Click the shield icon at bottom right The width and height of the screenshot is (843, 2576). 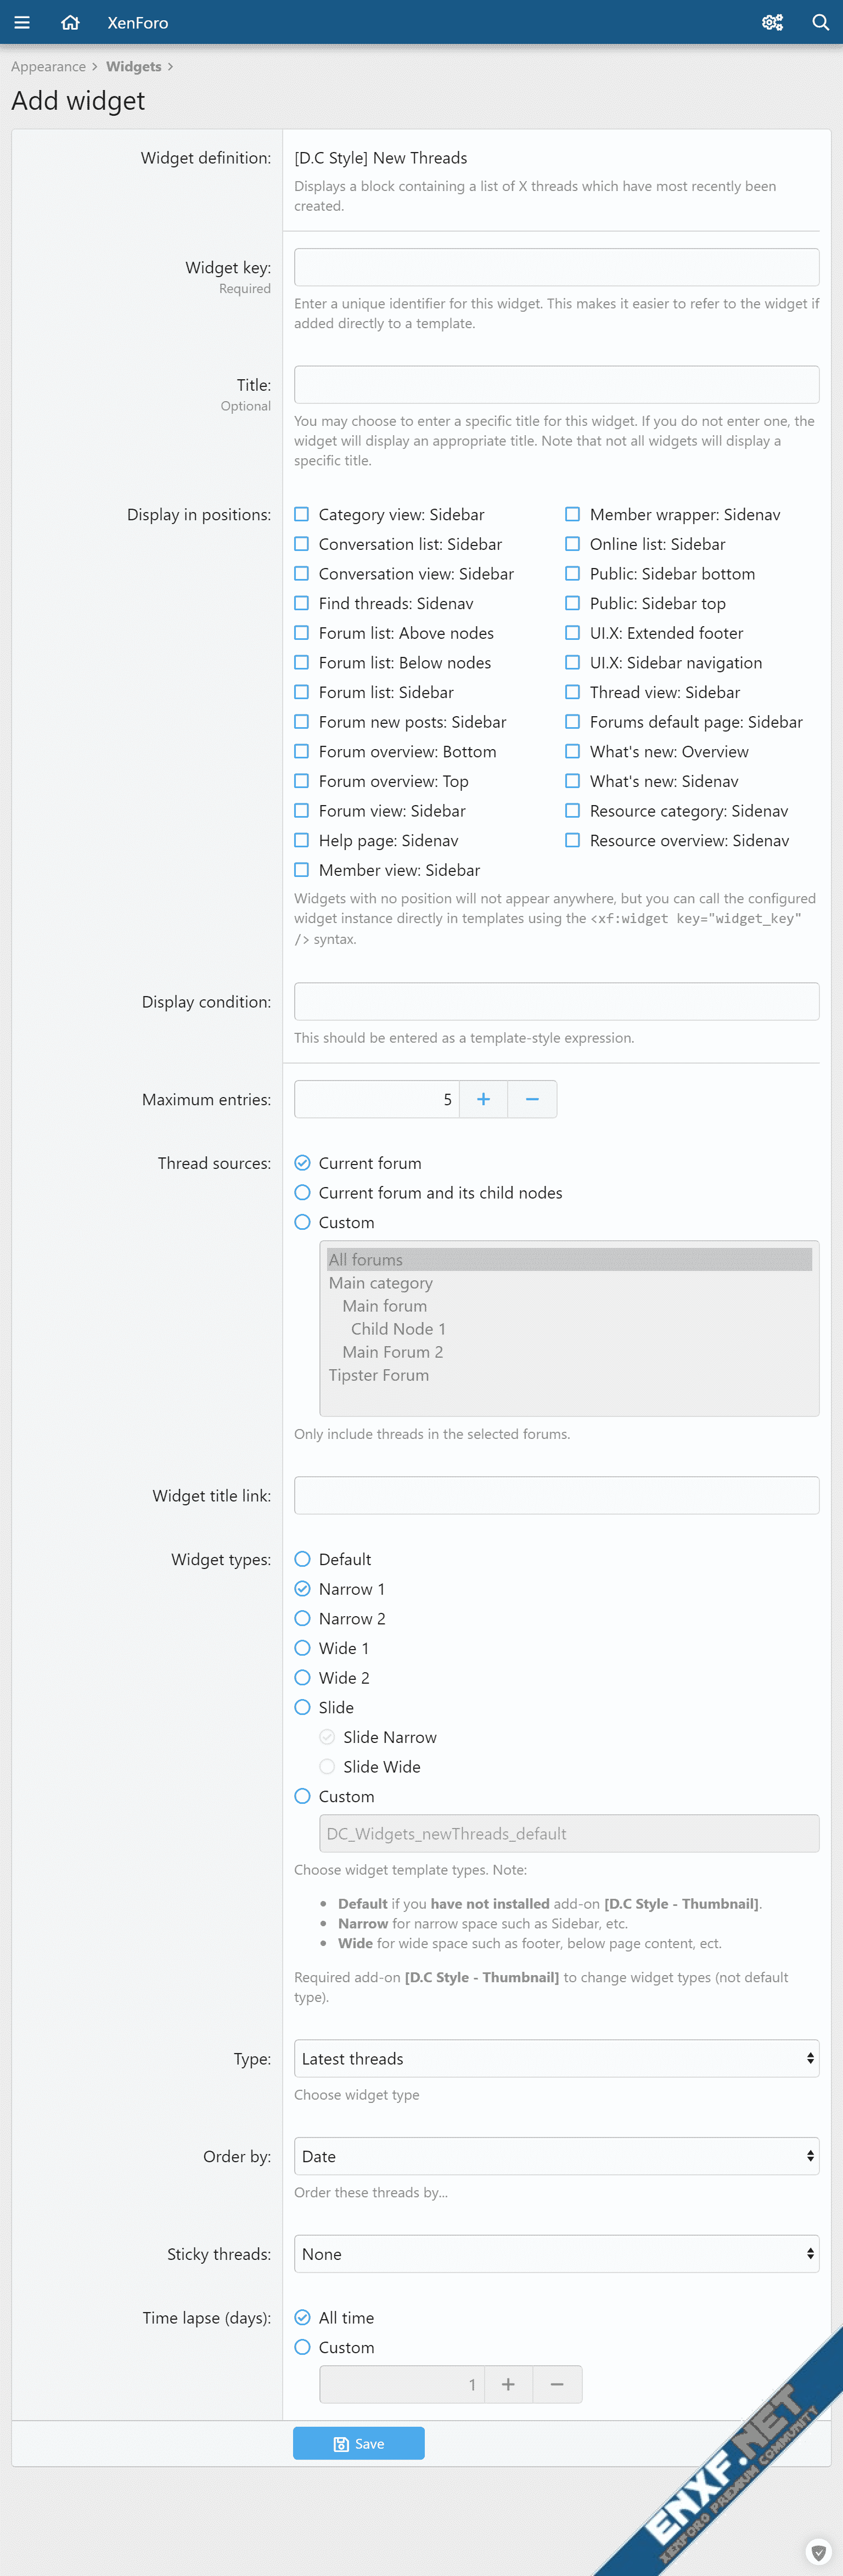(818, 2552)
